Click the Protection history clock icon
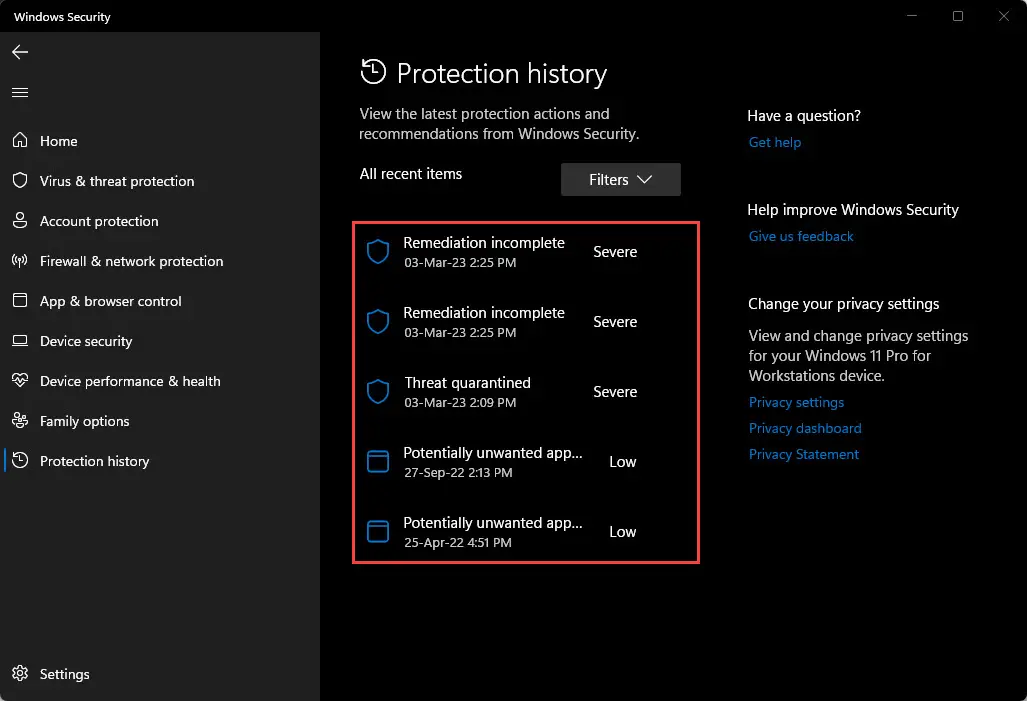The height and width of the screenshot is (701, 1027). [x=19, y=461]
